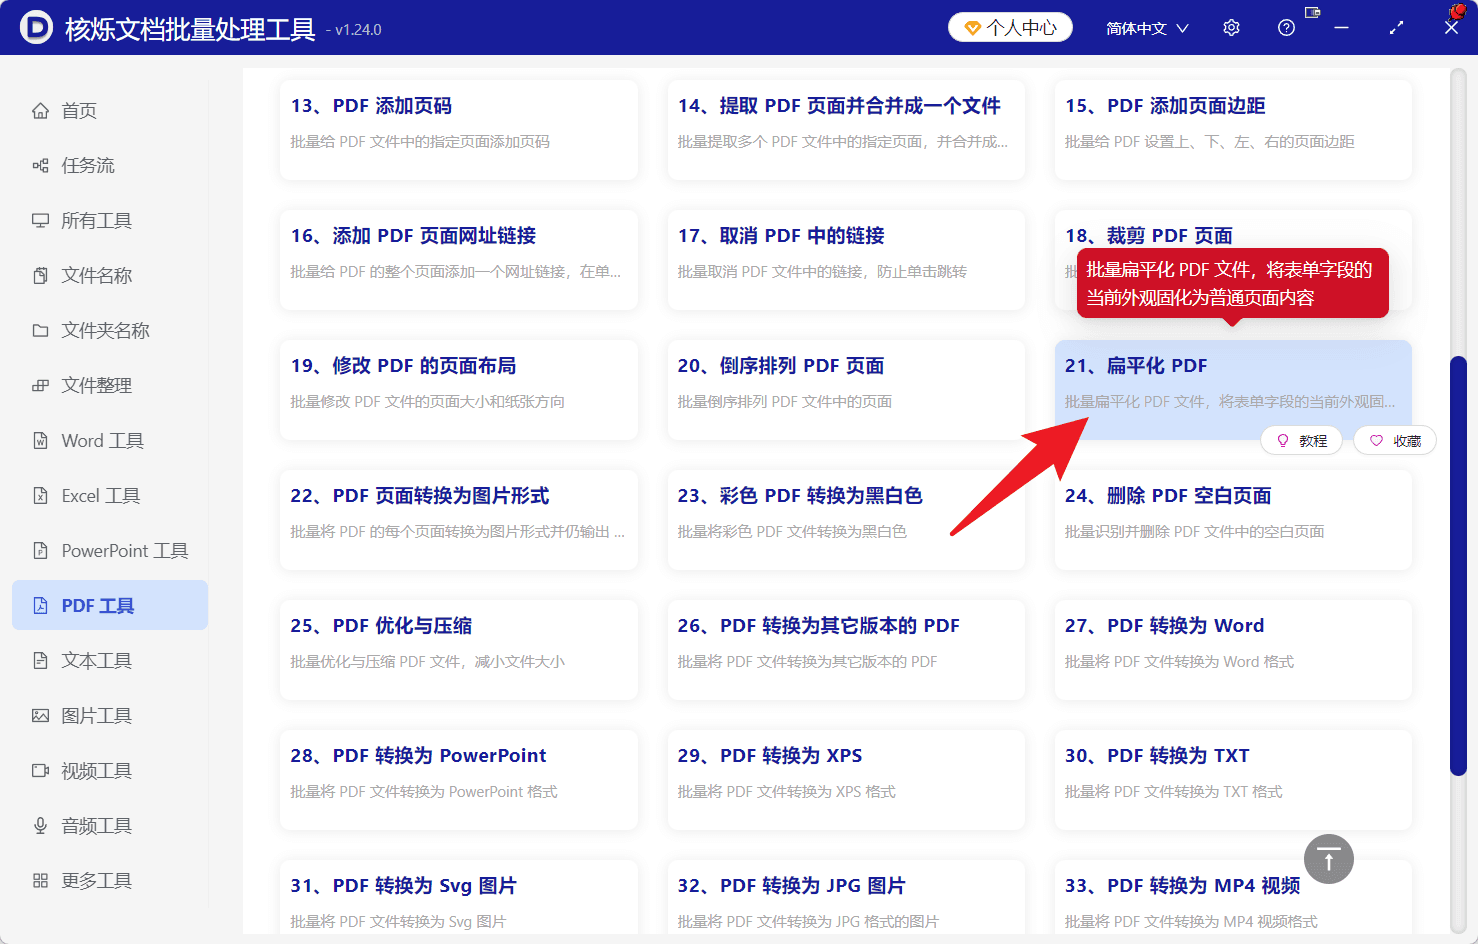Click the Excel document icon in the sidebar
The image size is (1478, 944).
click(40, 496)
